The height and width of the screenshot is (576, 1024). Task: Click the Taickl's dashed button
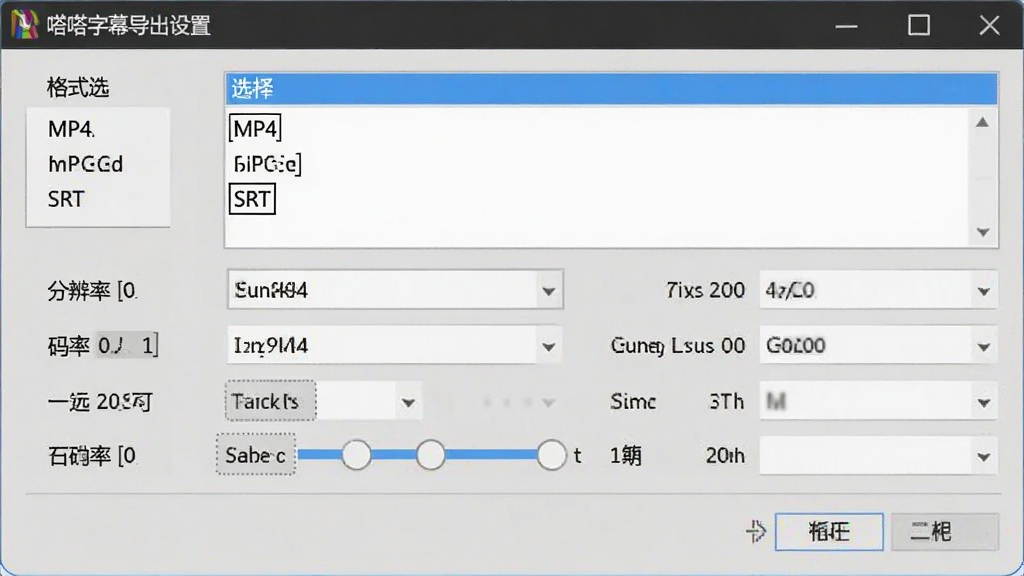pos(270,401)
